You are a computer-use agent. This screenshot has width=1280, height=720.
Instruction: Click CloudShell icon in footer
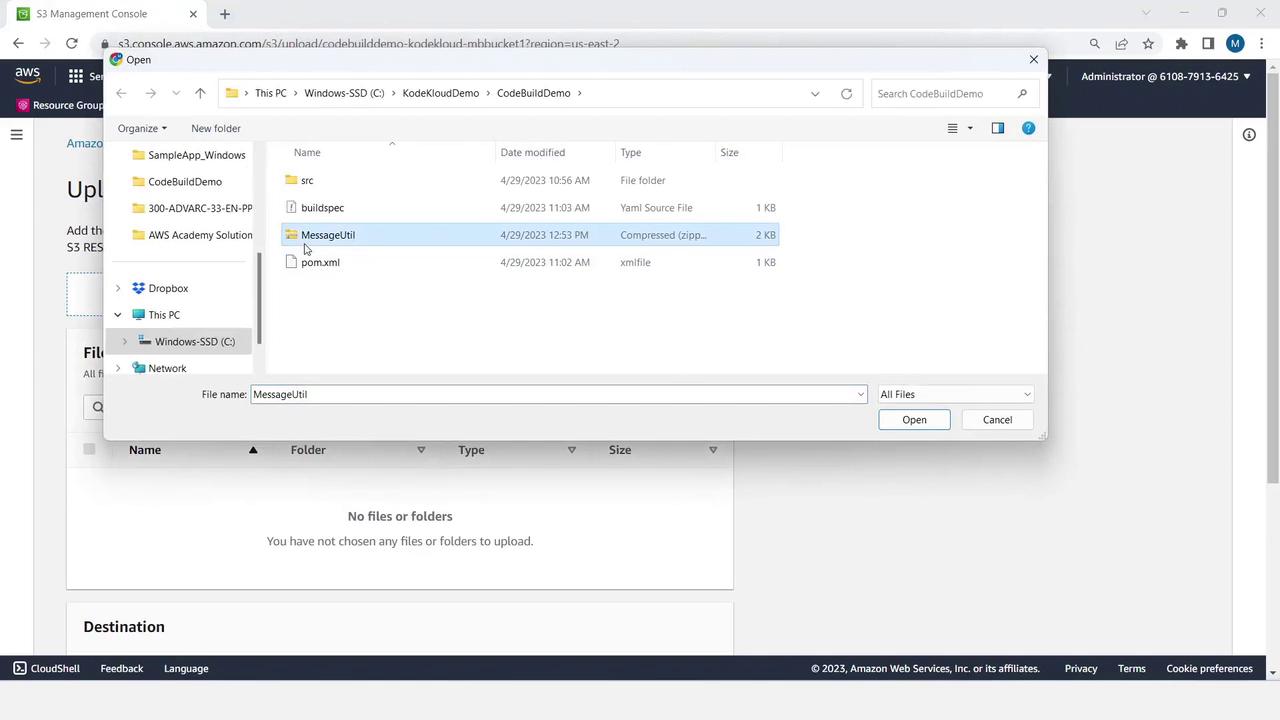point(20,668)
